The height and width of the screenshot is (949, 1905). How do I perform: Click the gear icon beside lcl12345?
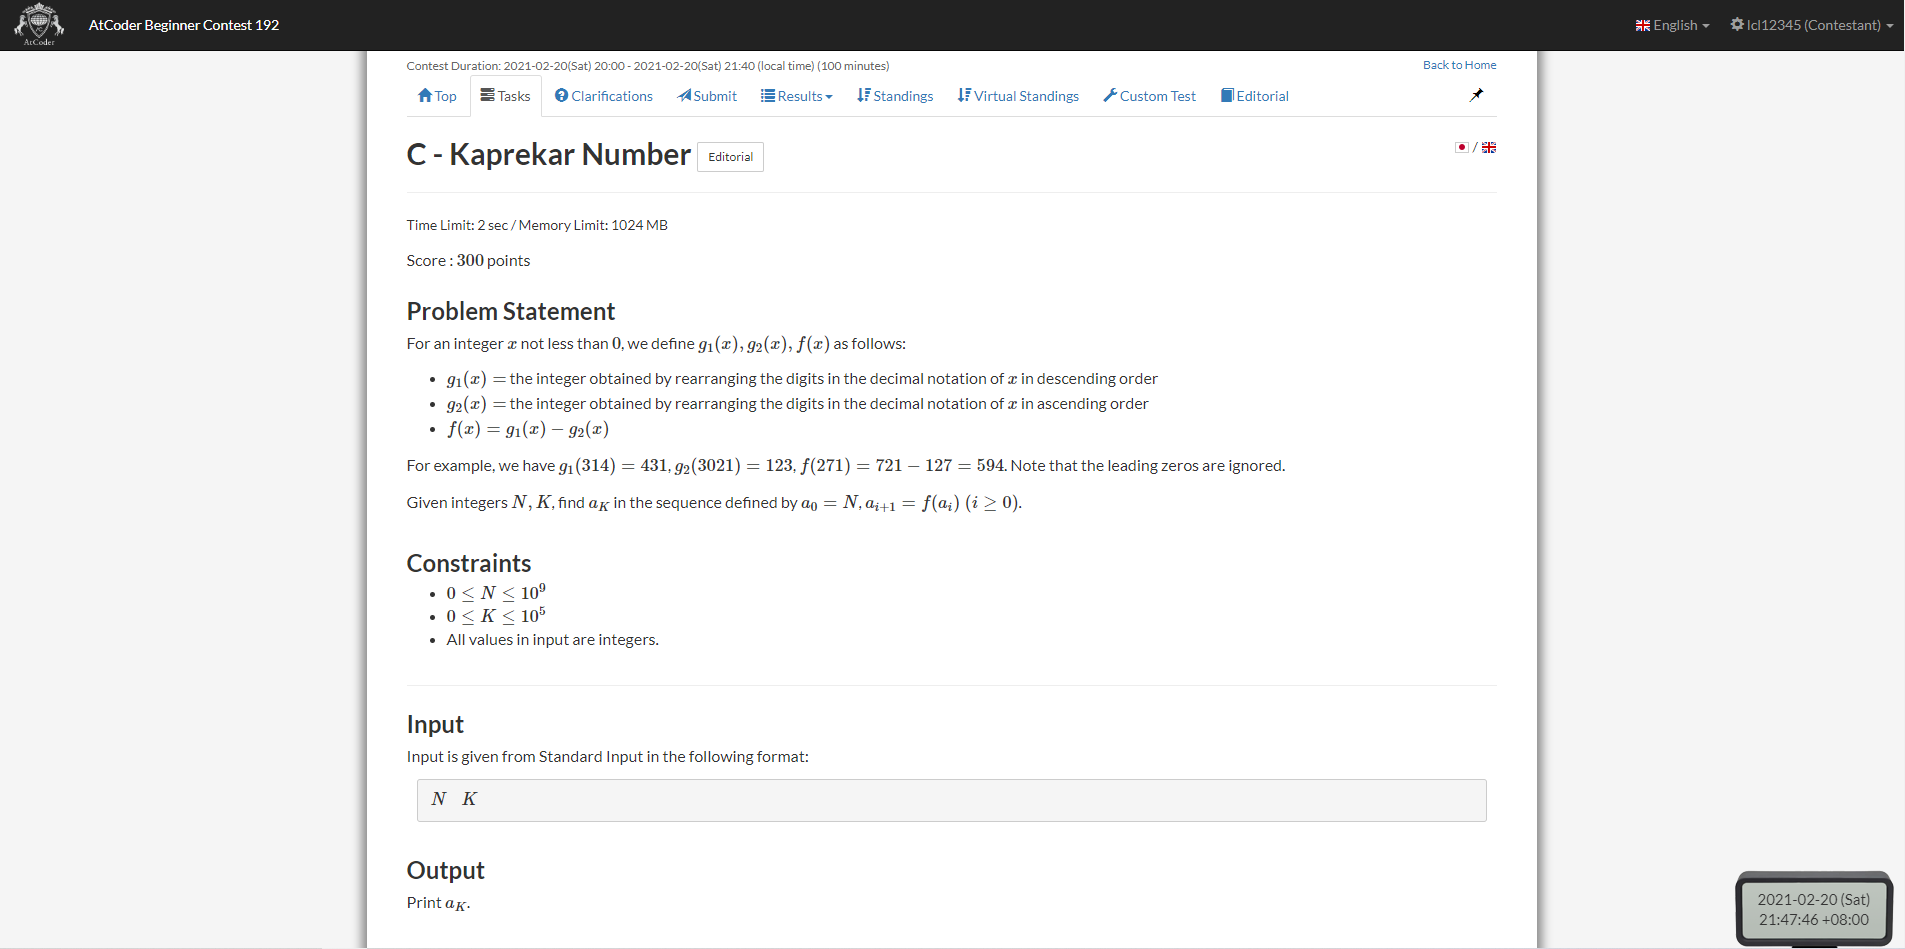click(x=1737, y=24)
